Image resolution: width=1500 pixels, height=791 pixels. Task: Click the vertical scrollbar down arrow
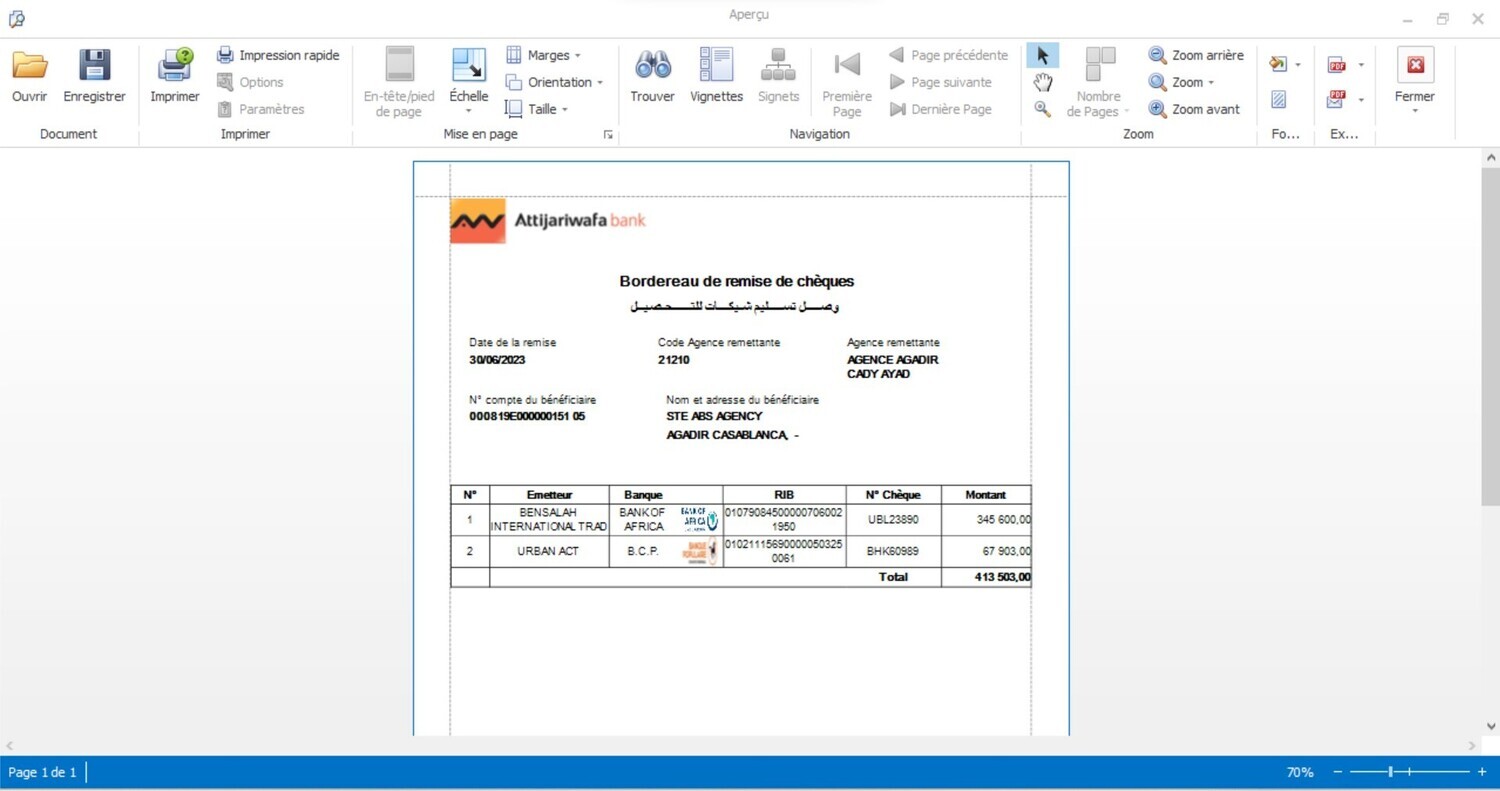tap(1490, 727)
